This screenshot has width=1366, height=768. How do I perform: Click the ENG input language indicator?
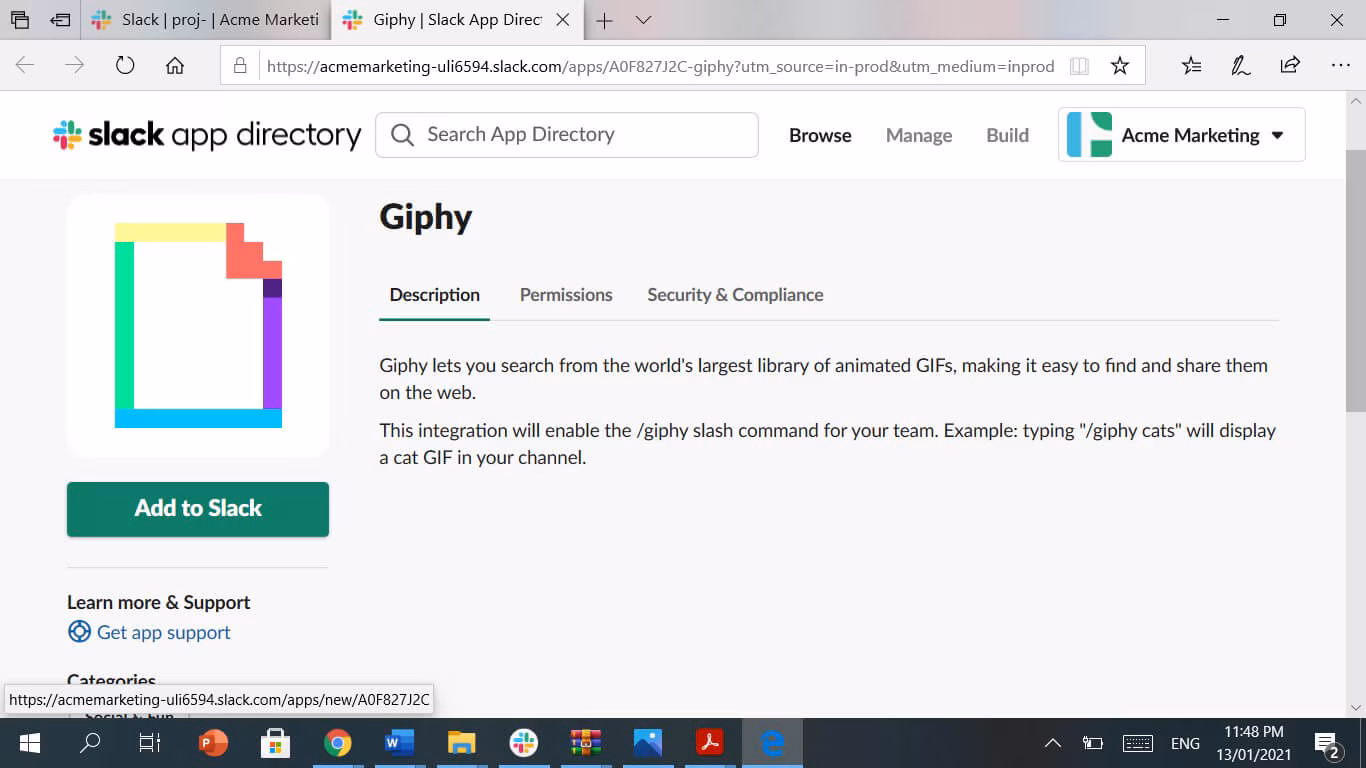pyautogui.click(x=1185, y=743)
